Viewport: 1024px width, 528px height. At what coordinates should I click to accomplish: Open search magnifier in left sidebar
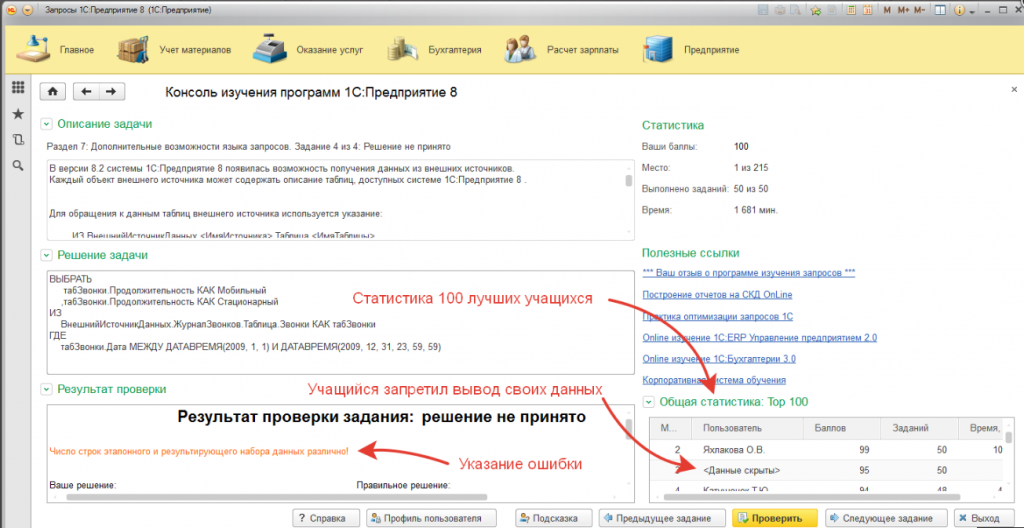pyautogui.click(x=18, y=165)
